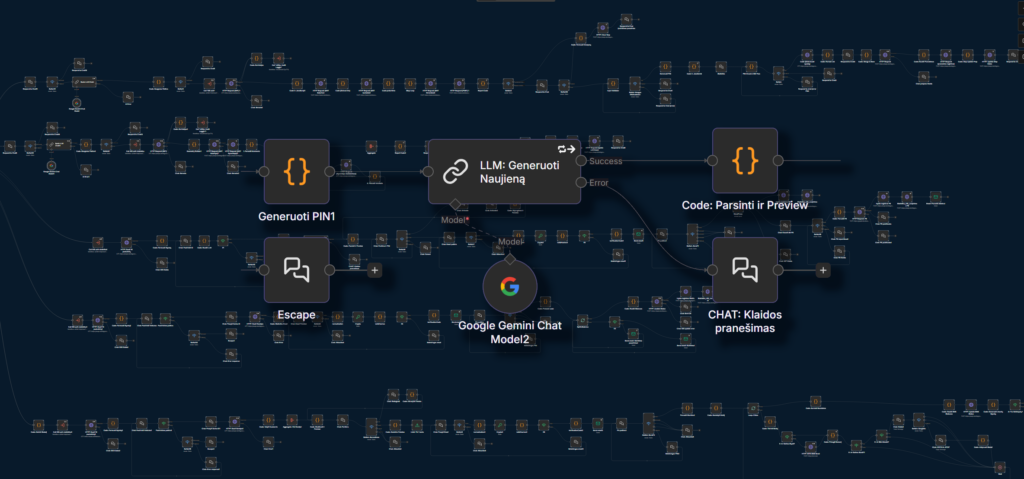This screenshot has height=479, width=1024.
Task: Select the chain link icon in LLM node
Action: pos(453,173)
